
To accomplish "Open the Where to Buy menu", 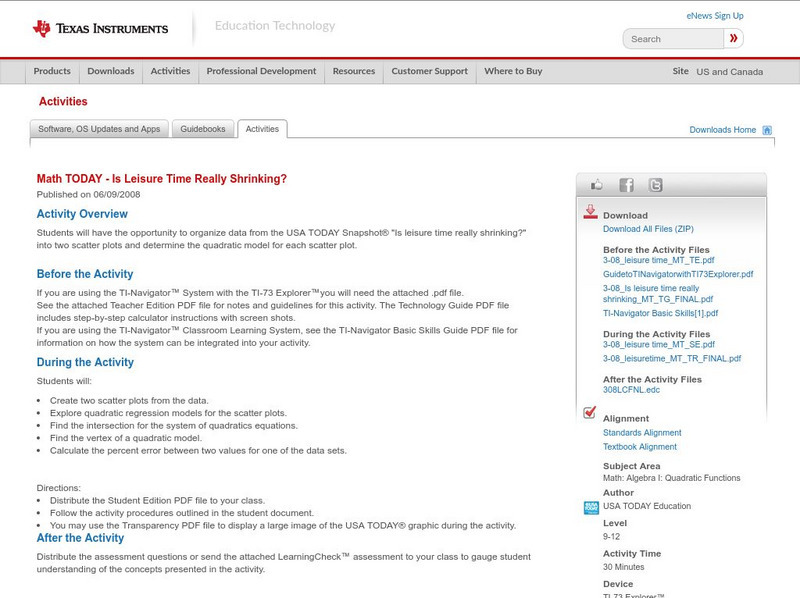I will (x=513, y=71).
